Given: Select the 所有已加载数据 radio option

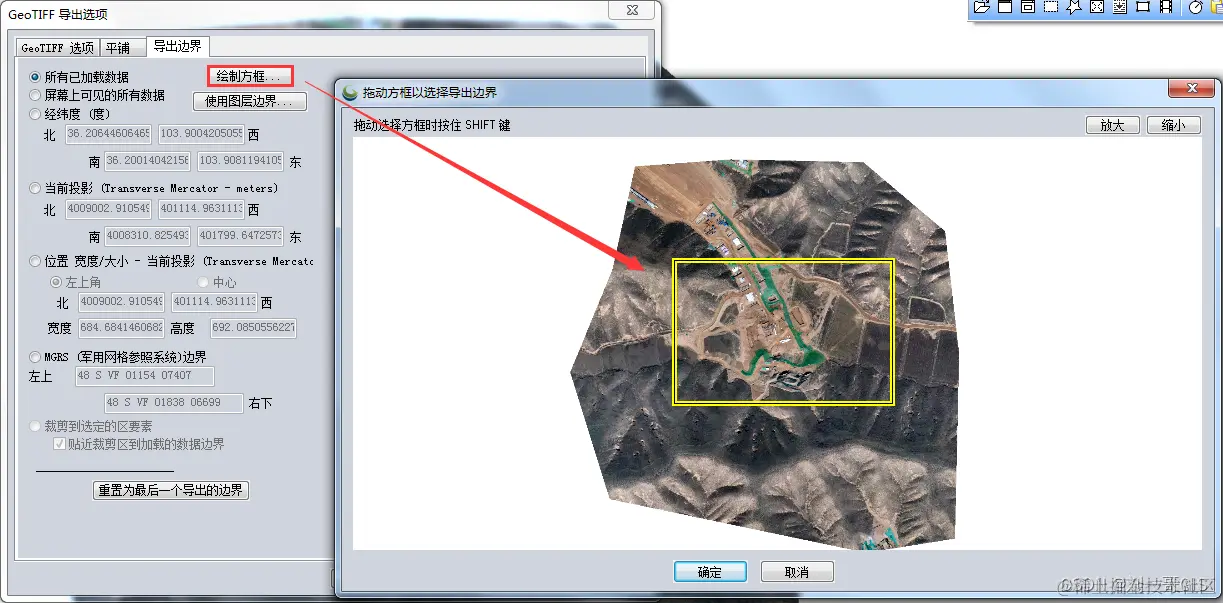Looking at the screenshot, I should click(x=36, y=77).
